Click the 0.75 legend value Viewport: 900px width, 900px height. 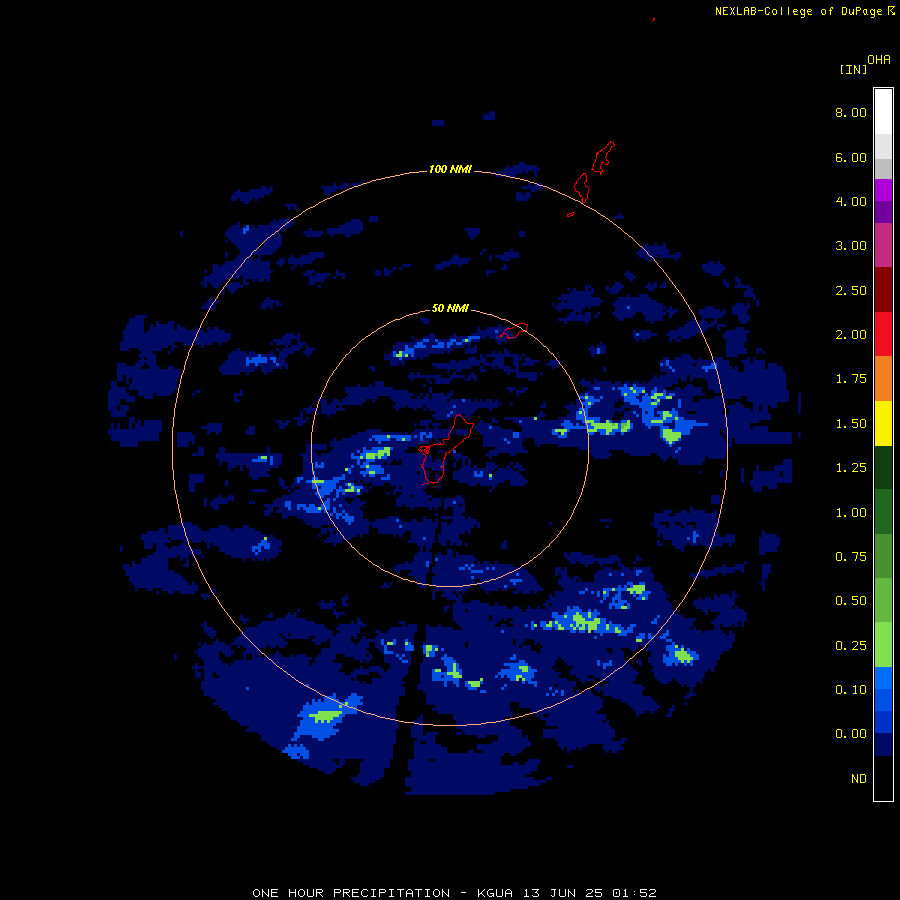click(x=851, y=557)
